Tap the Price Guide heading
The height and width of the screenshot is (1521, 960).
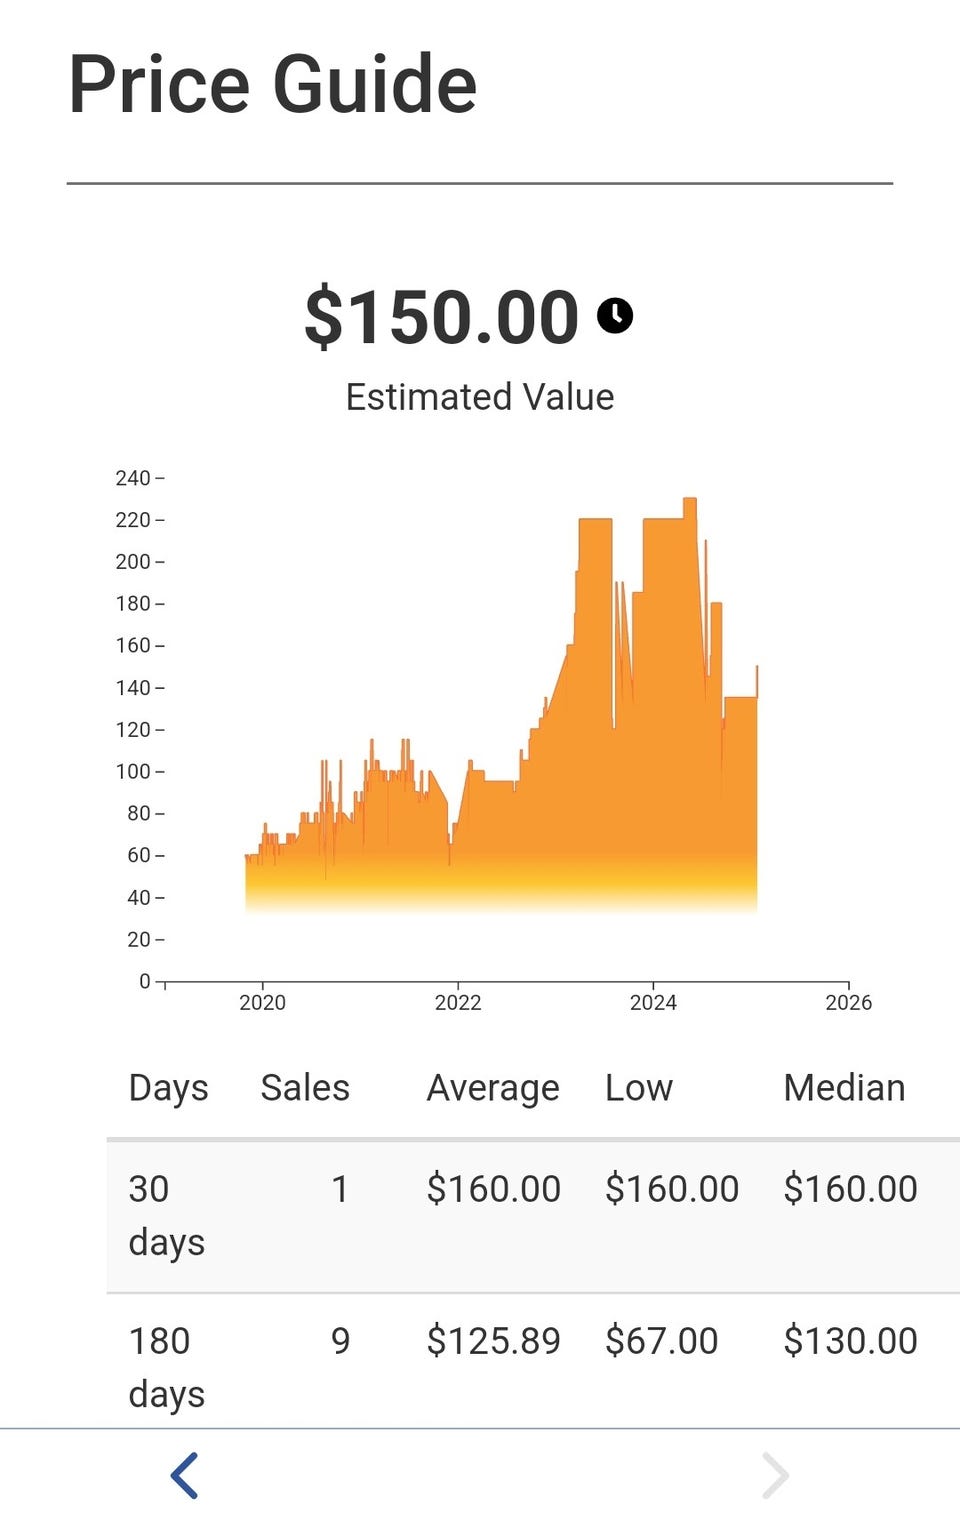272,84
